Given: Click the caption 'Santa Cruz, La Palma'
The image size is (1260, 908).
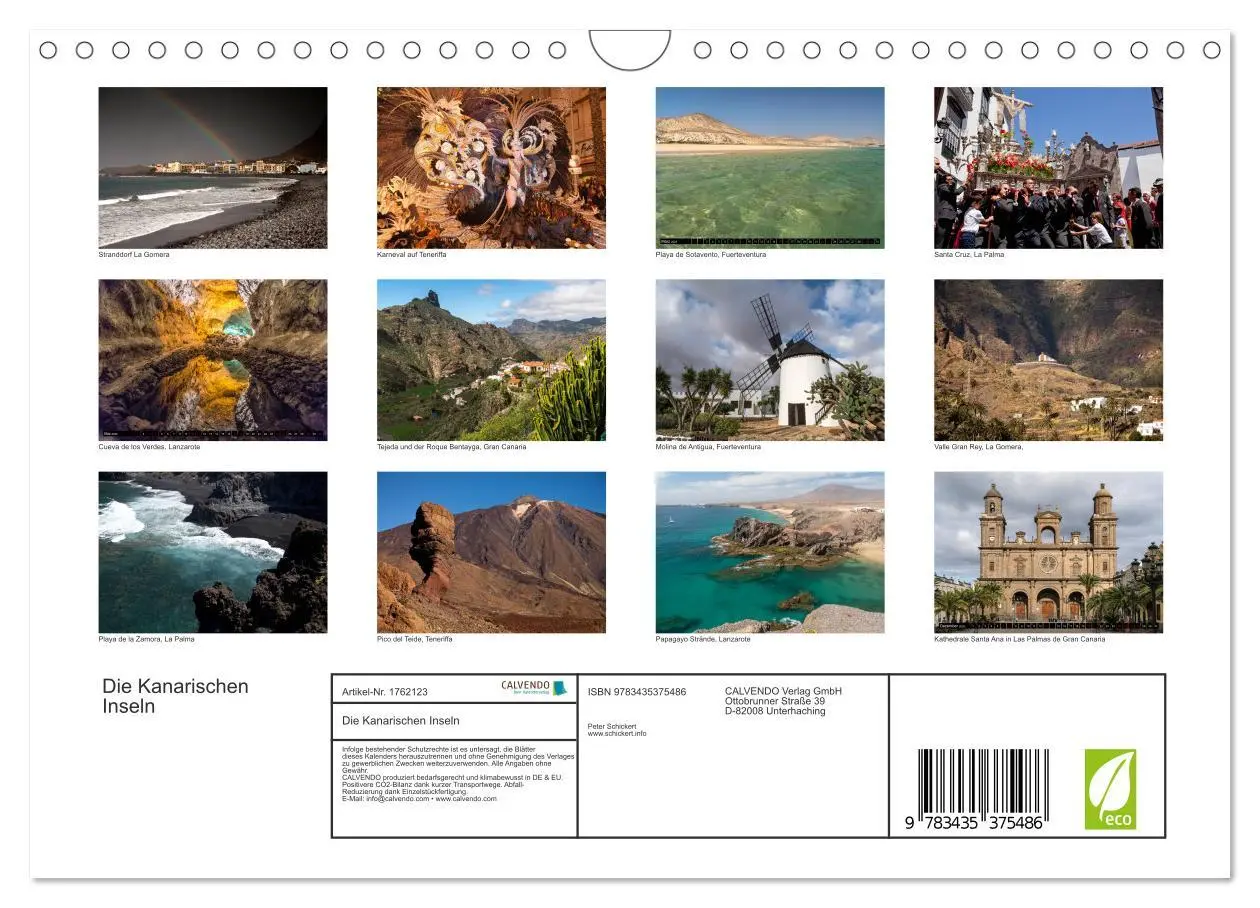Looking at the screenshot, I should tap(969, 255).
